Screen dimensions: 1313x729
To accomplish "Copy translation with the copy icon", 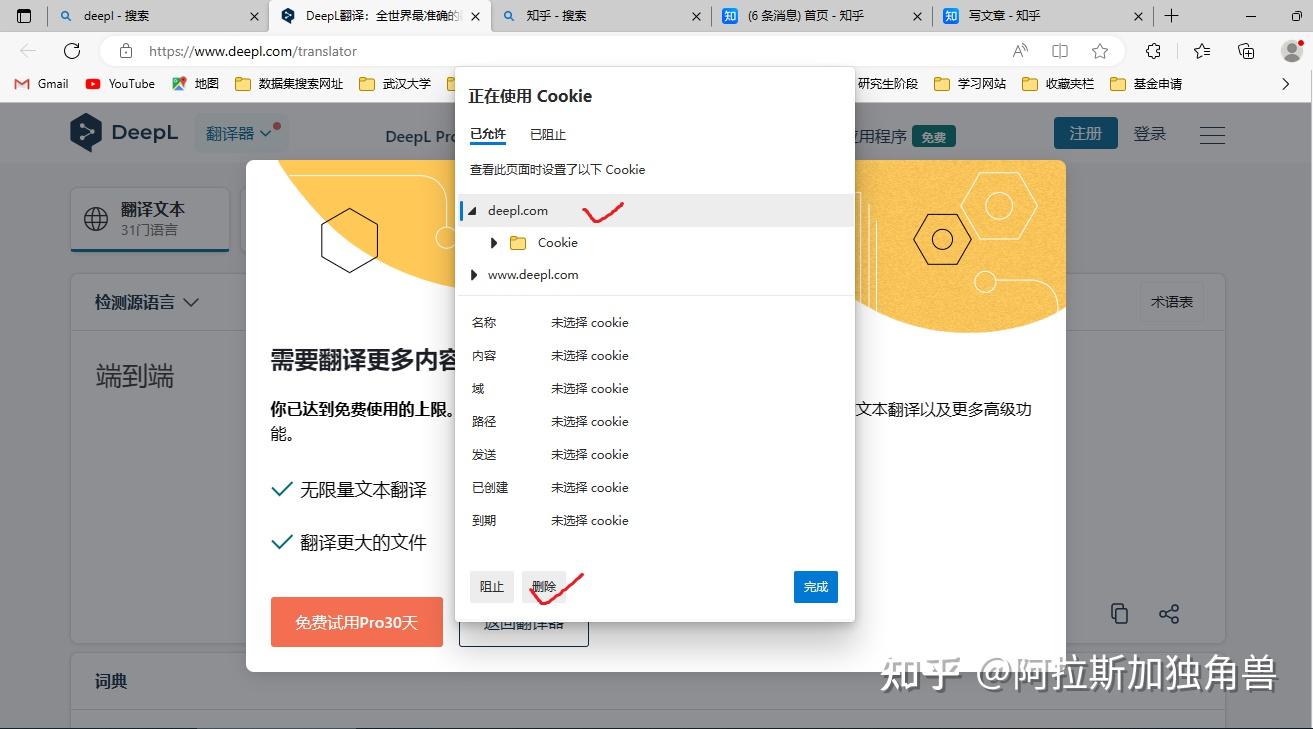I will coord(1119,614).
